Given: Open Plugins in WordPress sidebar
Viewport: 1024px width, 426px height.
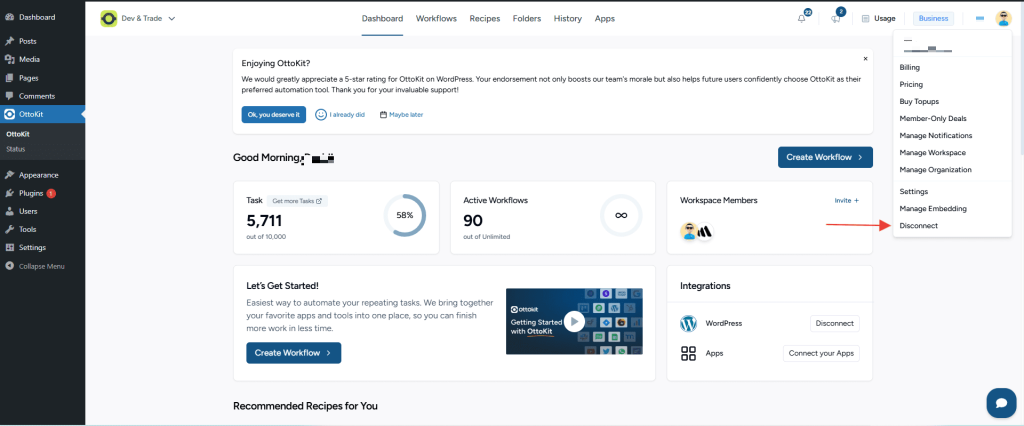Looking at the screenshot, I should [x=31, y=193].
